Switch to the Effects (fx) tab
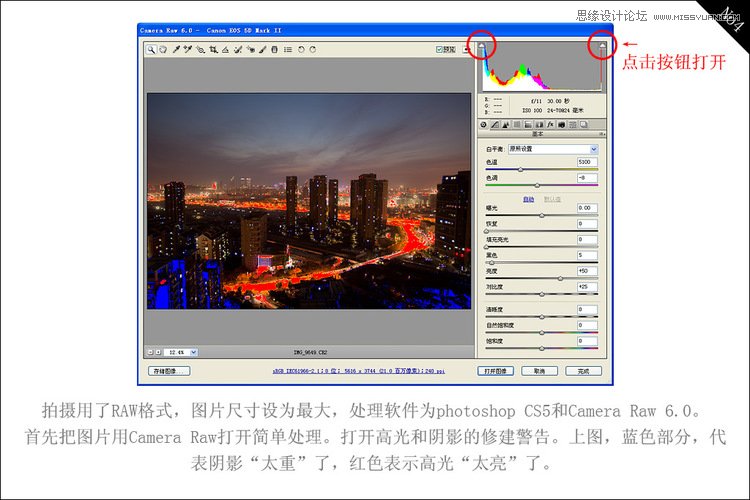750x500 pixels. tap(550, 124)
